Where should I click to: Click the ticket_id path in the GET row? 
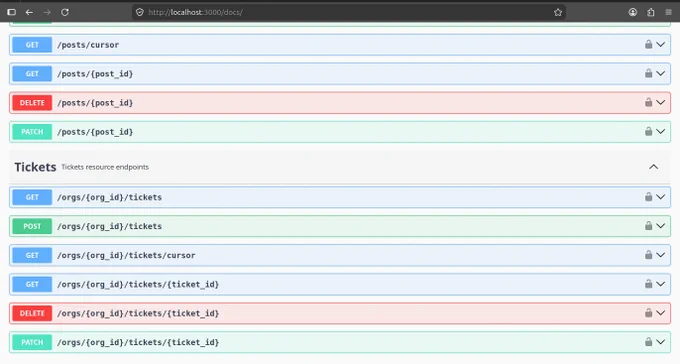[138, 284]
